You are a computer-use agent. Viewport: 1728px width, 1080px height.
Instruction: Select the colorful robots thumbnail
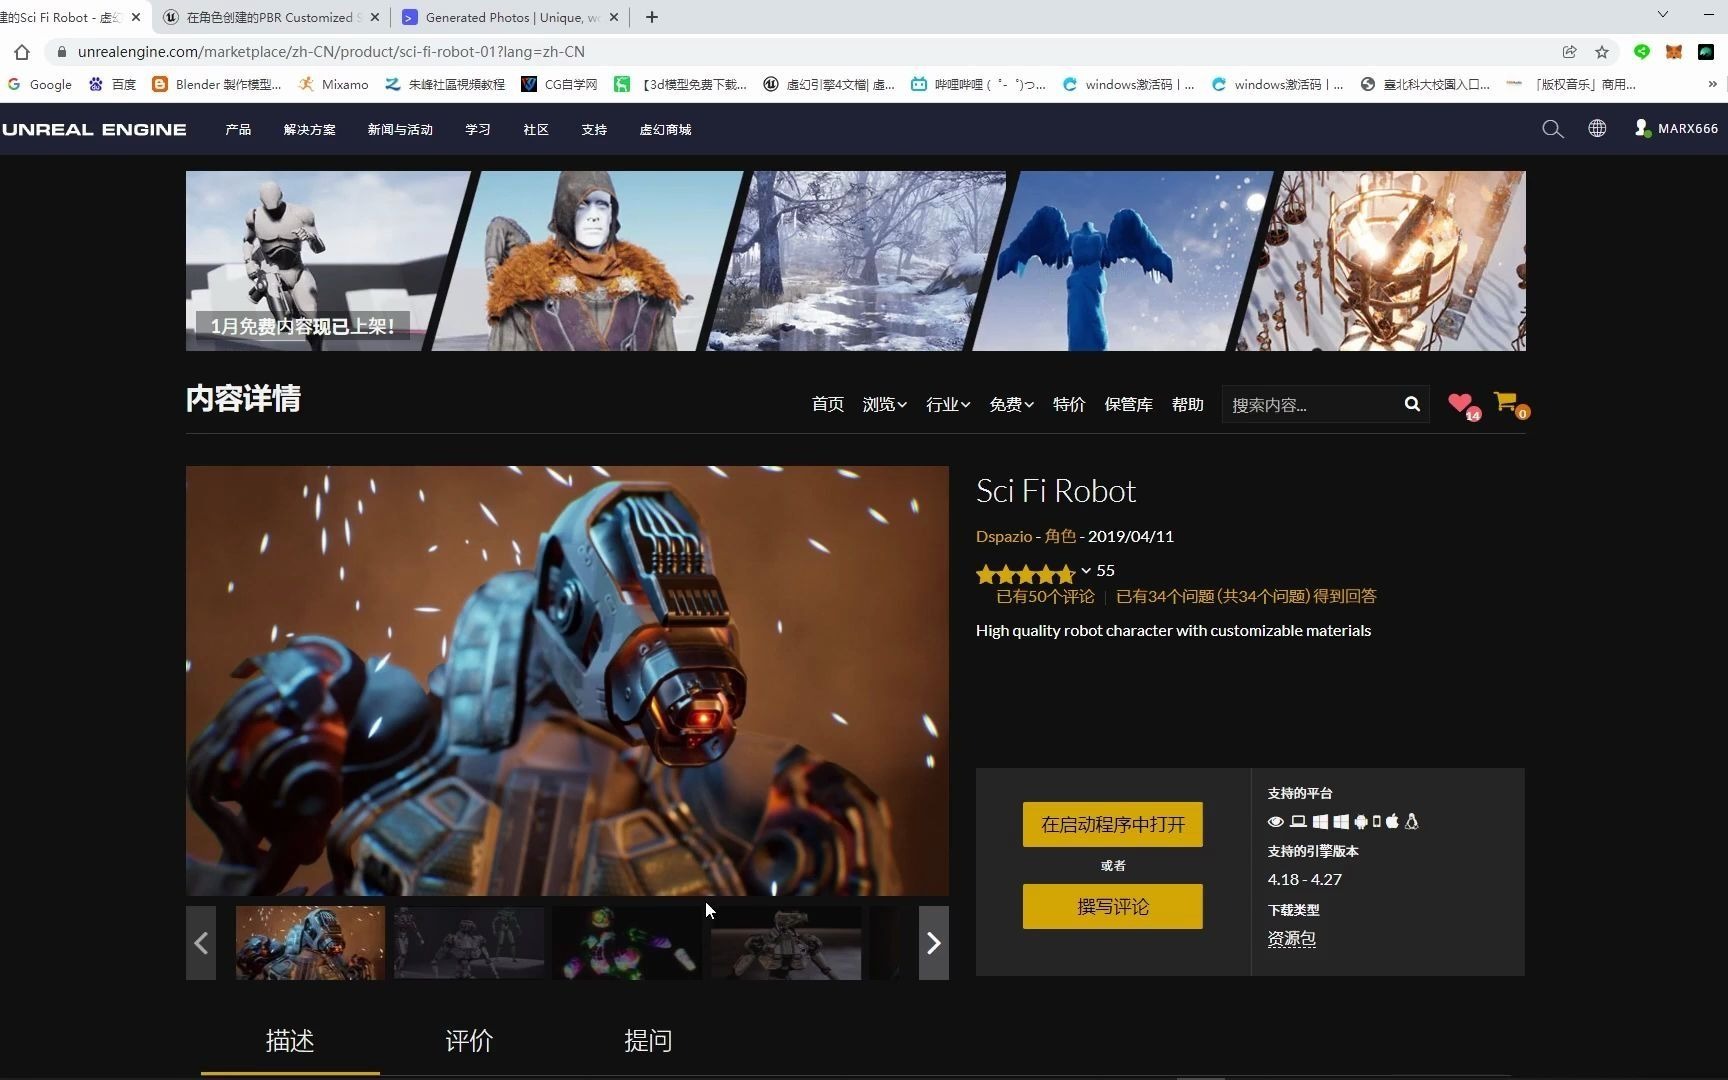coord(627,943)
